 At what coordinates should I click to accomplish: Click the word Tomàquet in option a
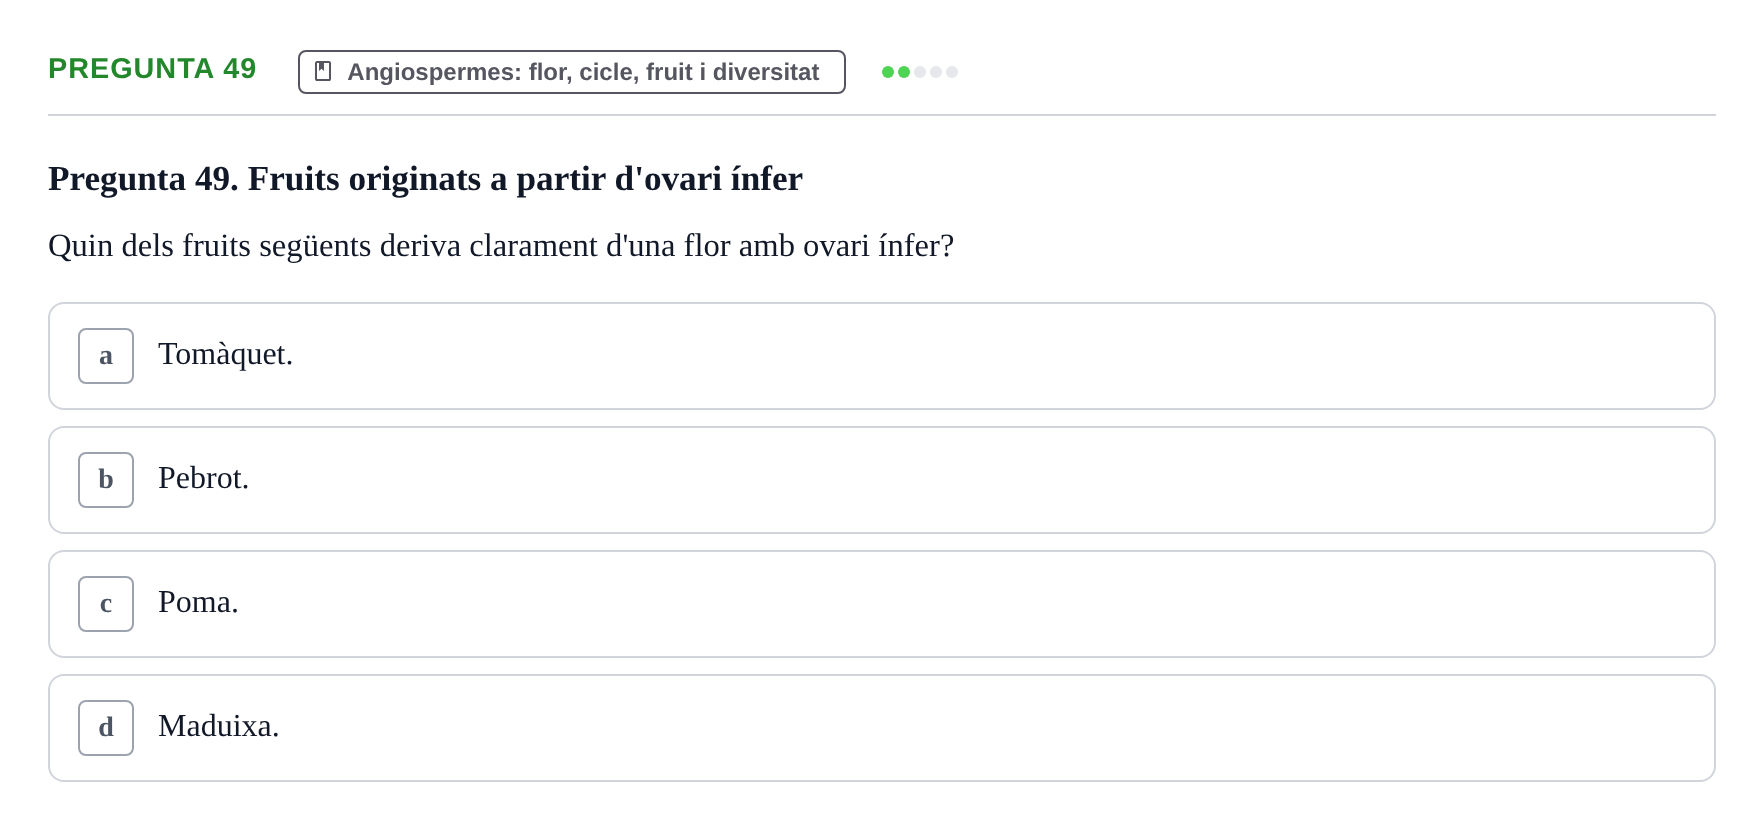pyautogui.click(x=225, y=354)
